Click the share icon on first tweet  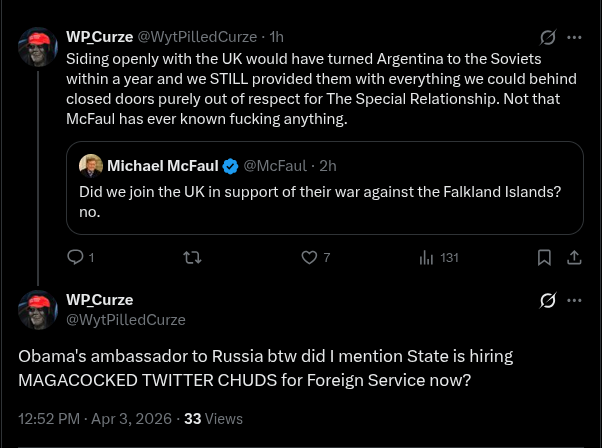coord(574,257)
